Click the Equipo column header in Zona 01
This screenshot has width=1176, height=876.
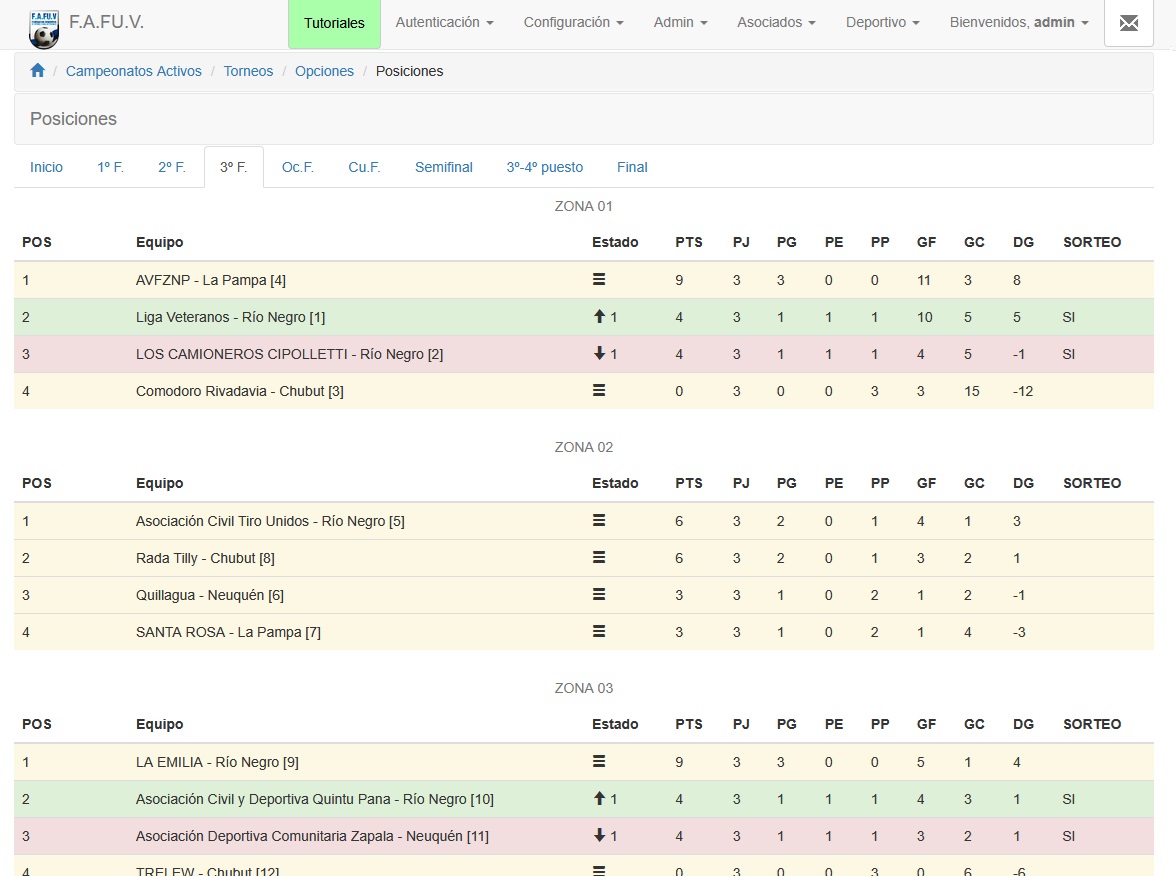(160, 242)
